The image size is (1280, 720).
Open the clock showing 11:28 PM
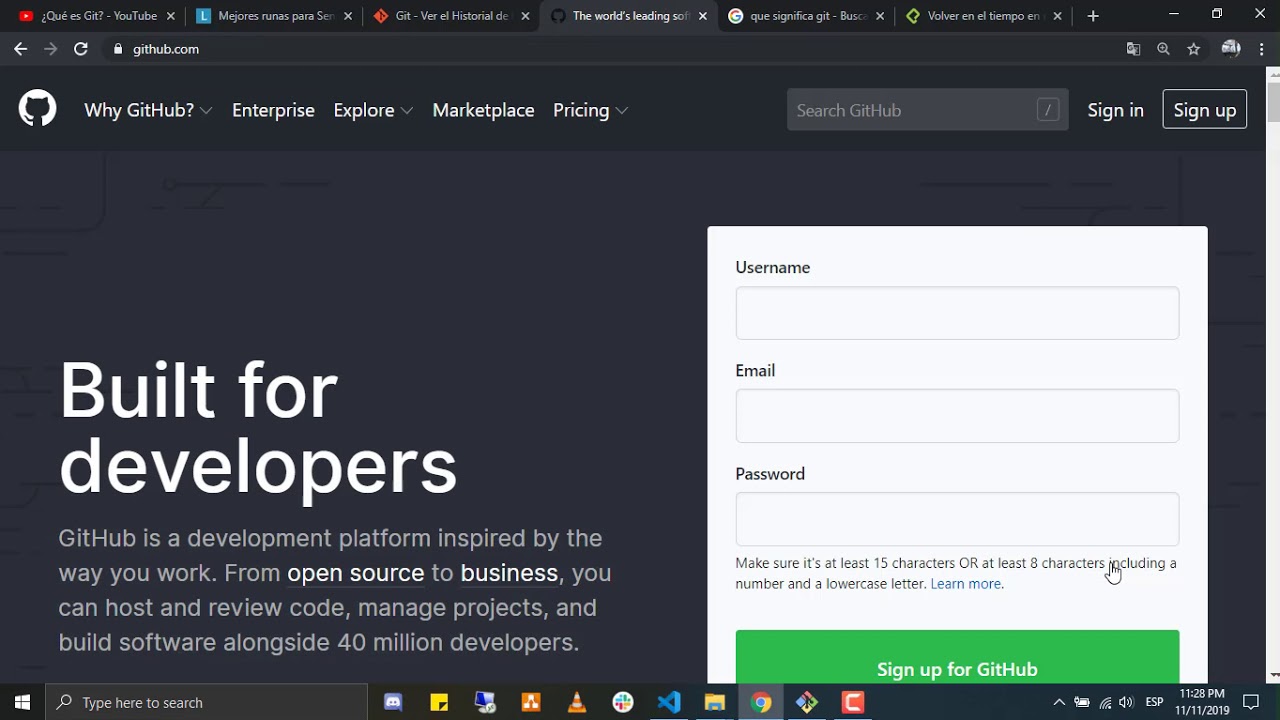(x=1202, y=702)
